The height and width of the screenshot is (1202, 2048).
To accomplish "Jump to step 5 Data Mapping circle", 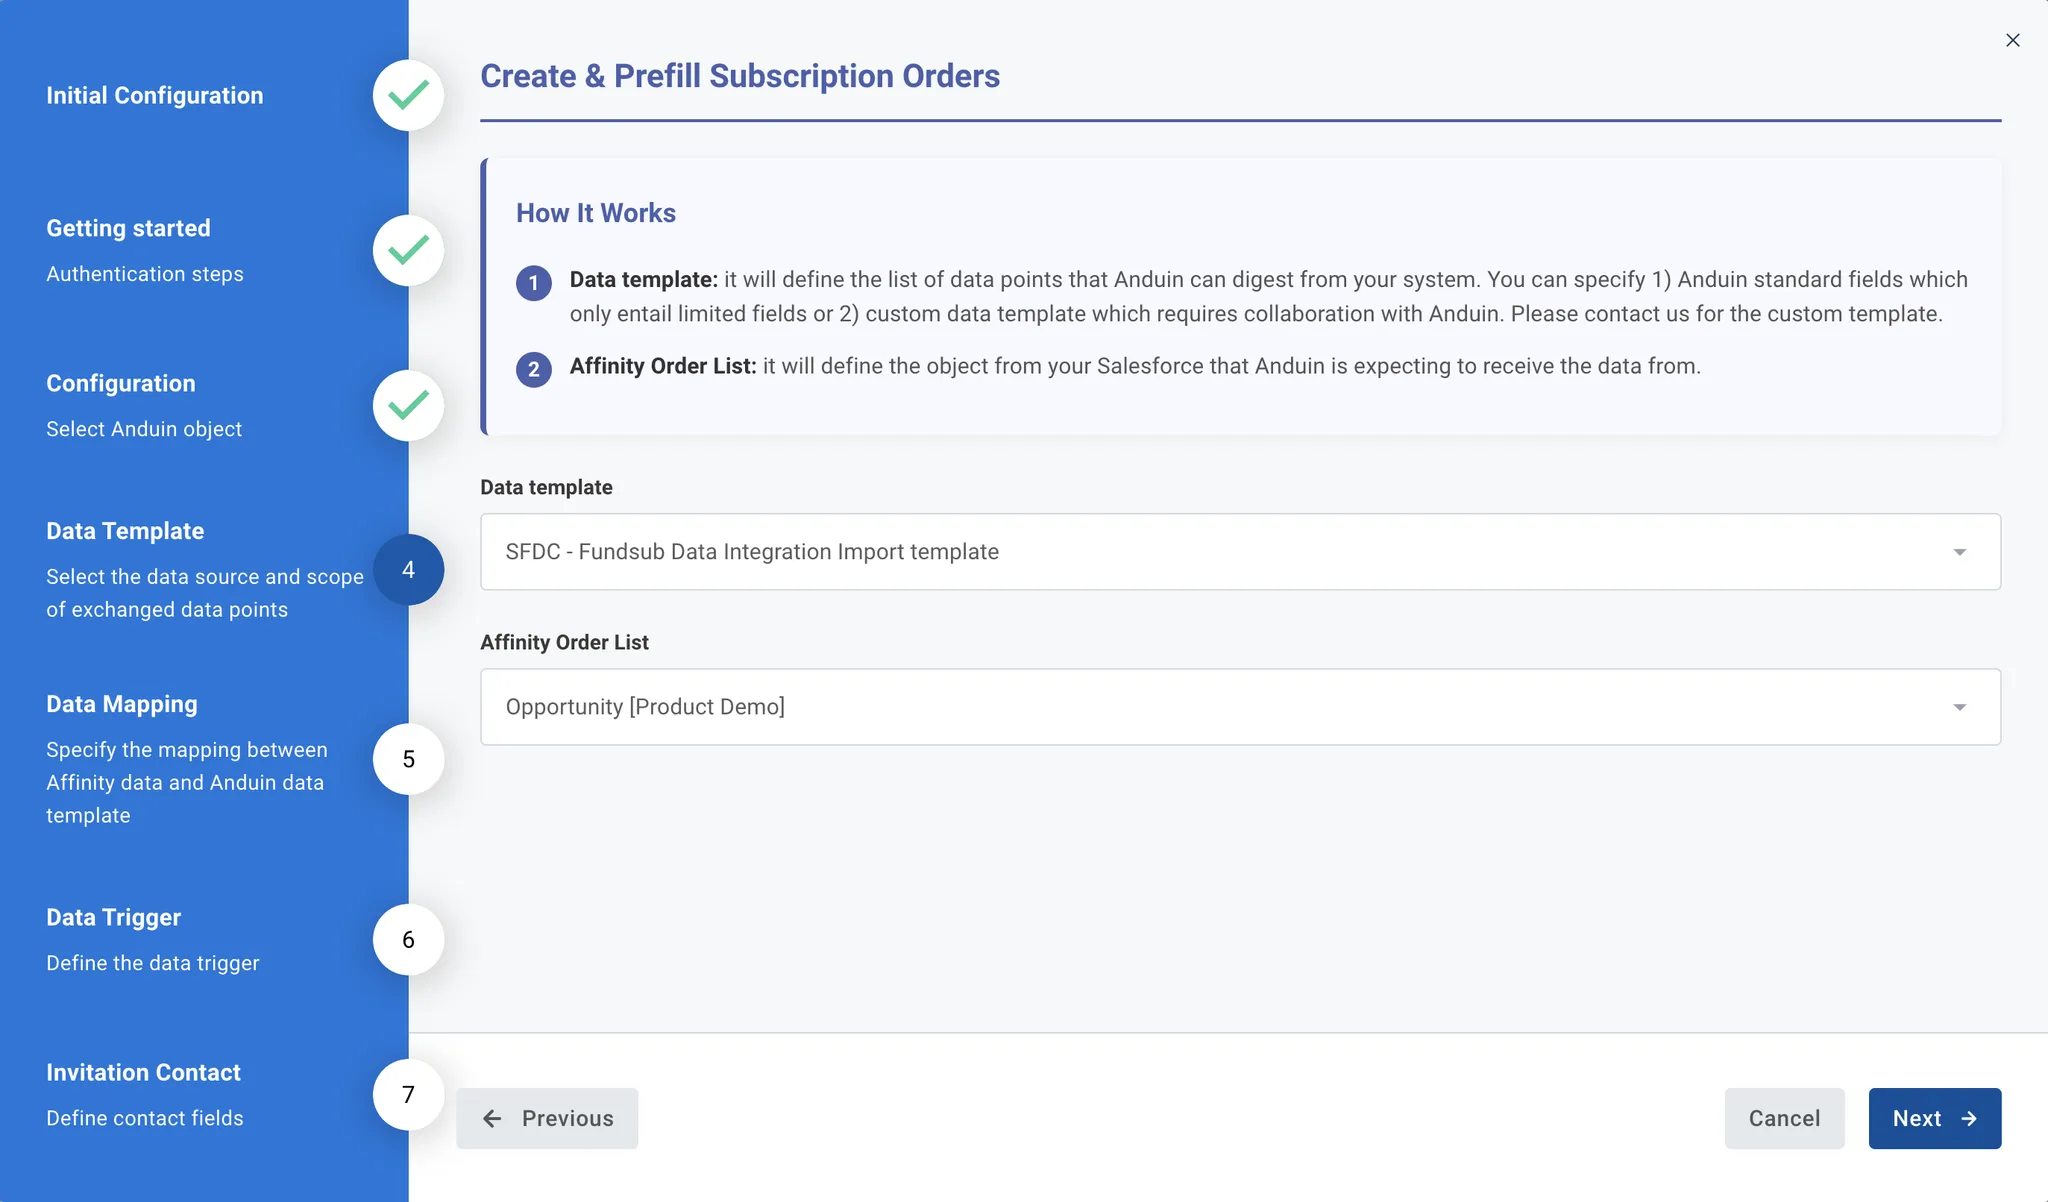I will point(408,759).
